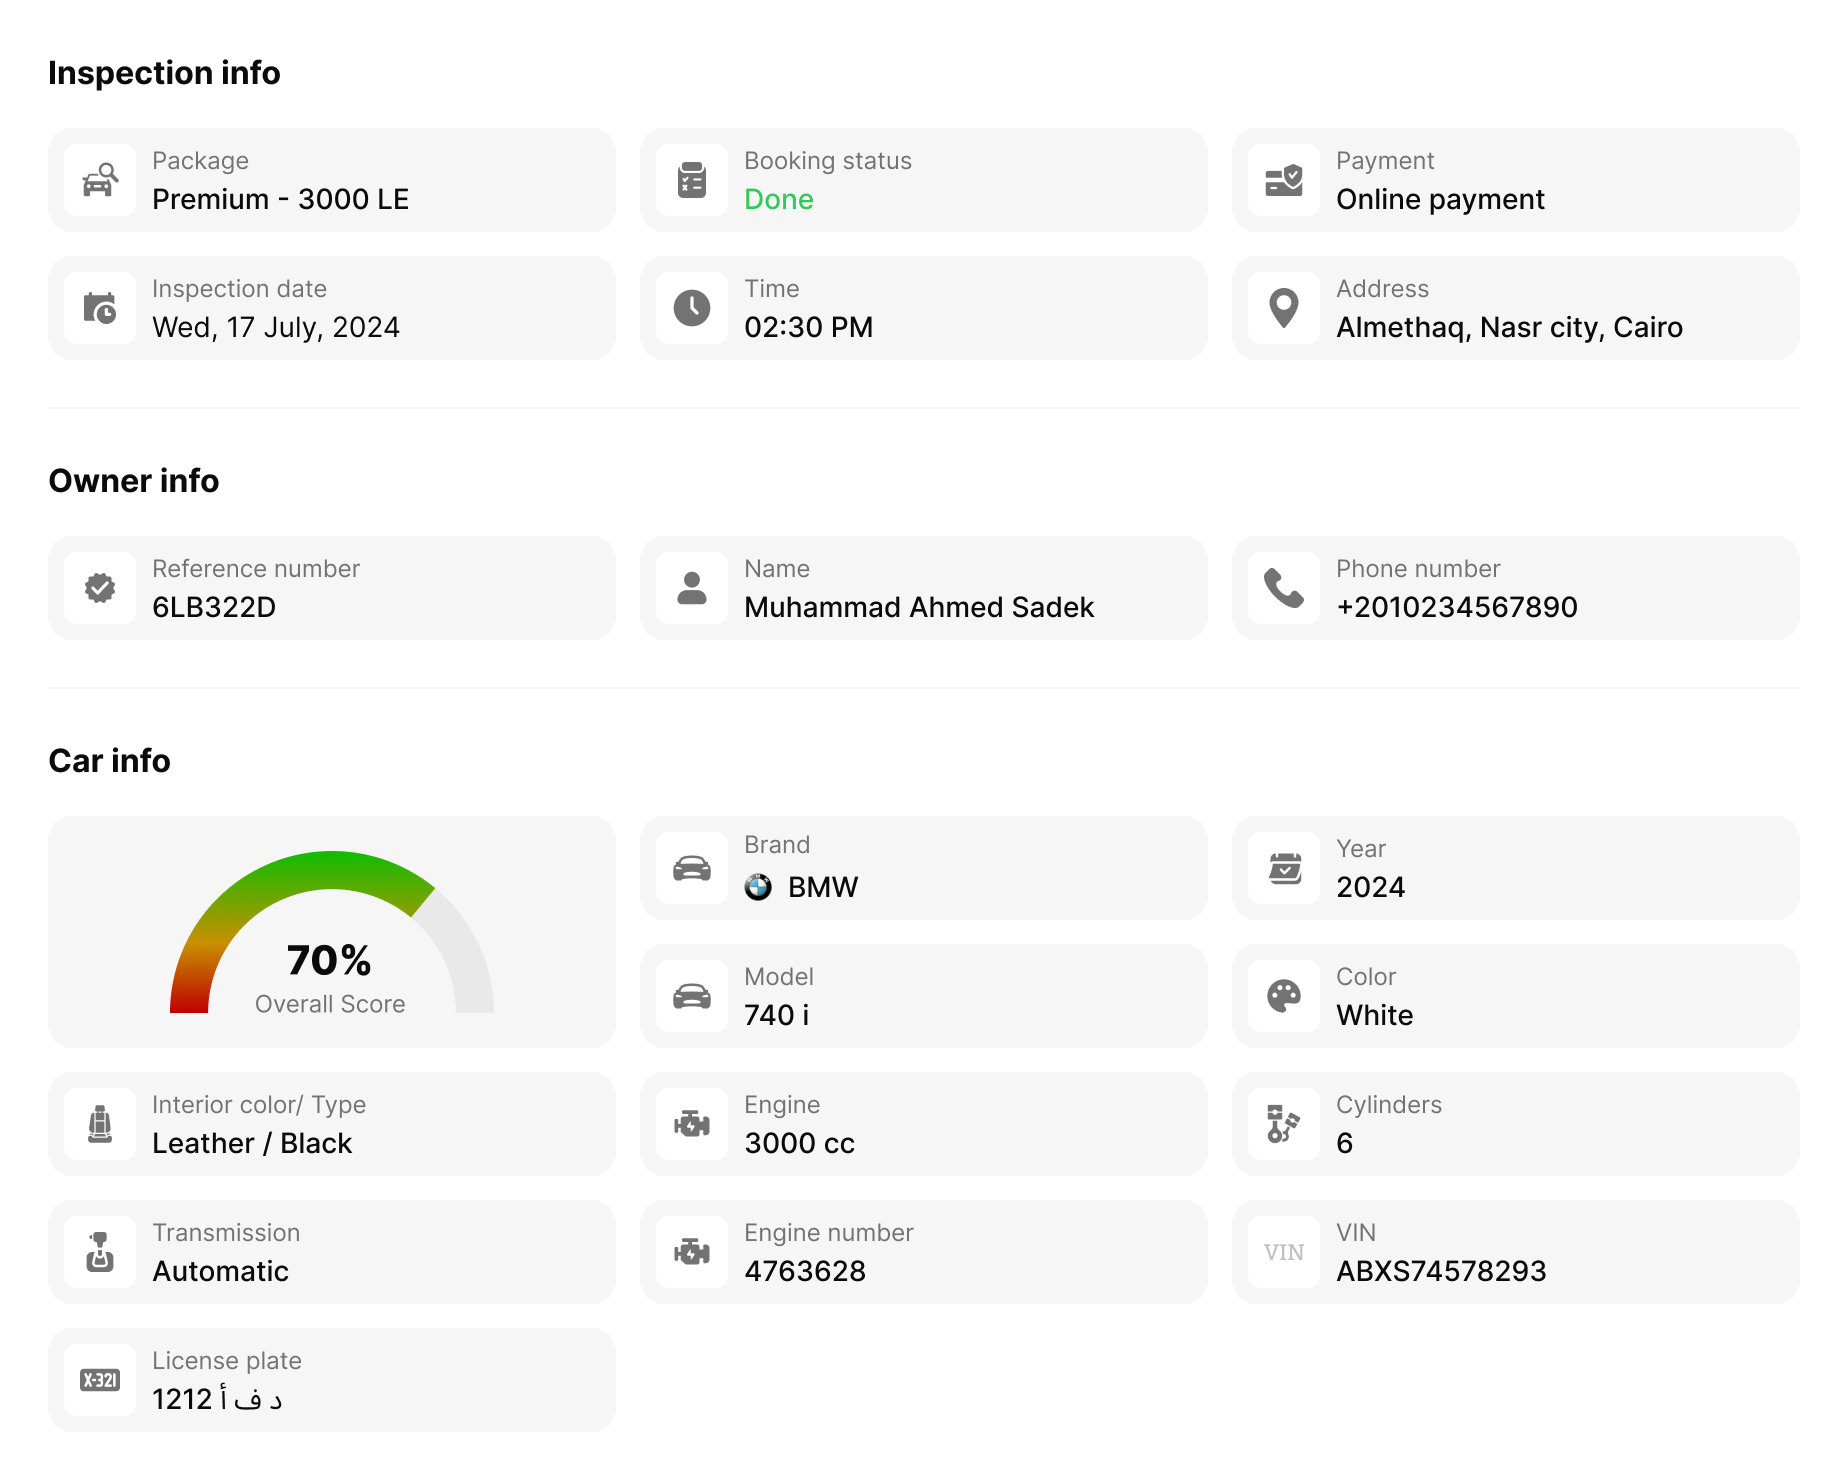Click the Cylinders piston icon
This screenshot has width=1848, height=1484.
tap(1284, 1124)
